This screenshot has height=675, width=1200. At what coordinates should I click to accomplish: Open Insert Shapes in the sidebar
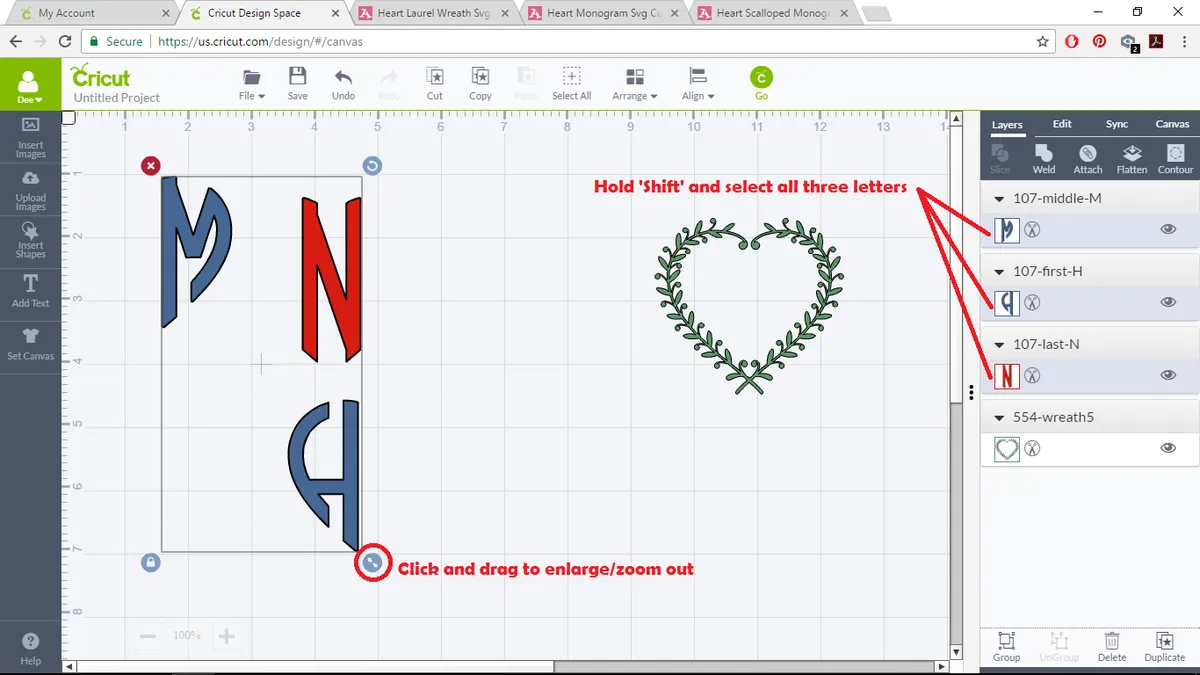tap(30, 241)
